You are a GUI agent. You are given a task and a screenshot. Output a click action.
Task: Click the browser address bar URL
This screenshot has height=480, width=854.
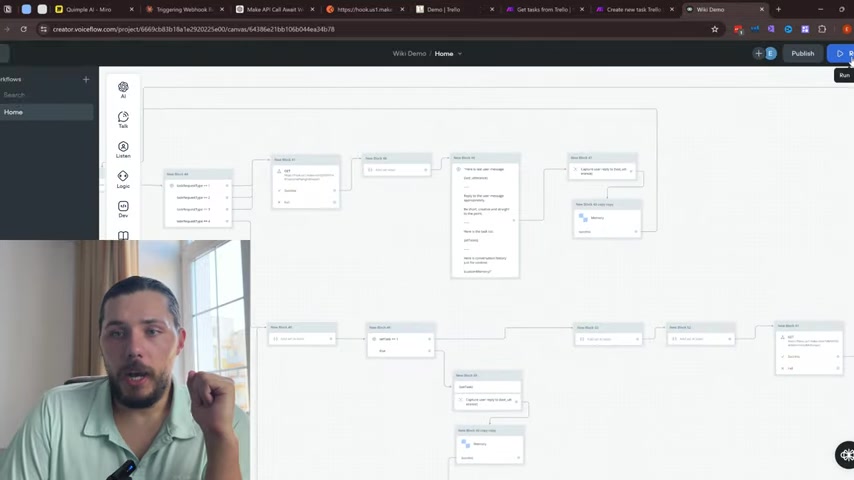click(x=193, y=29)
